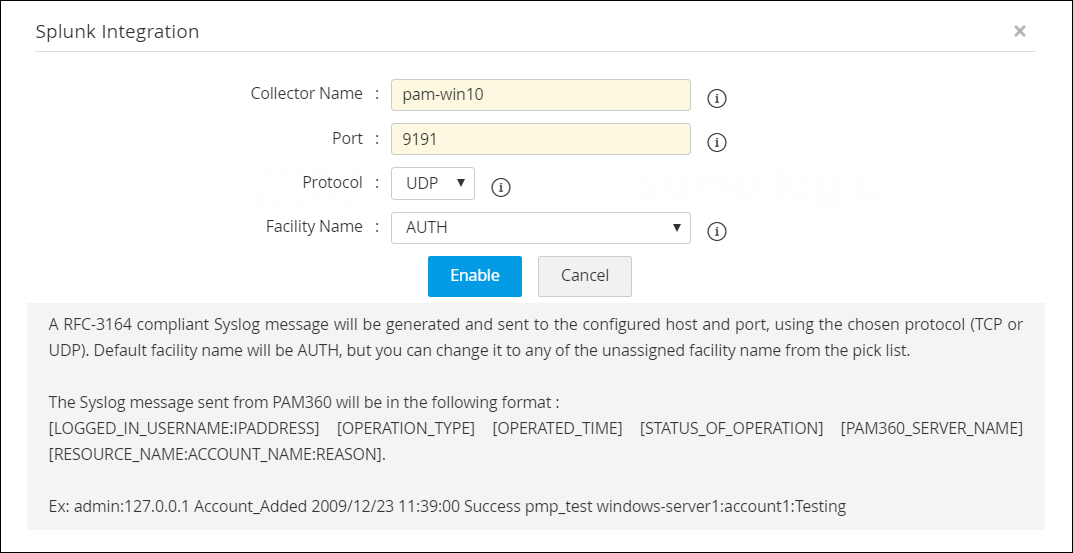Click the [STATUS_OF_OPERATION] format token
This screenshot has height=553, width=1073.
[732, 428]
